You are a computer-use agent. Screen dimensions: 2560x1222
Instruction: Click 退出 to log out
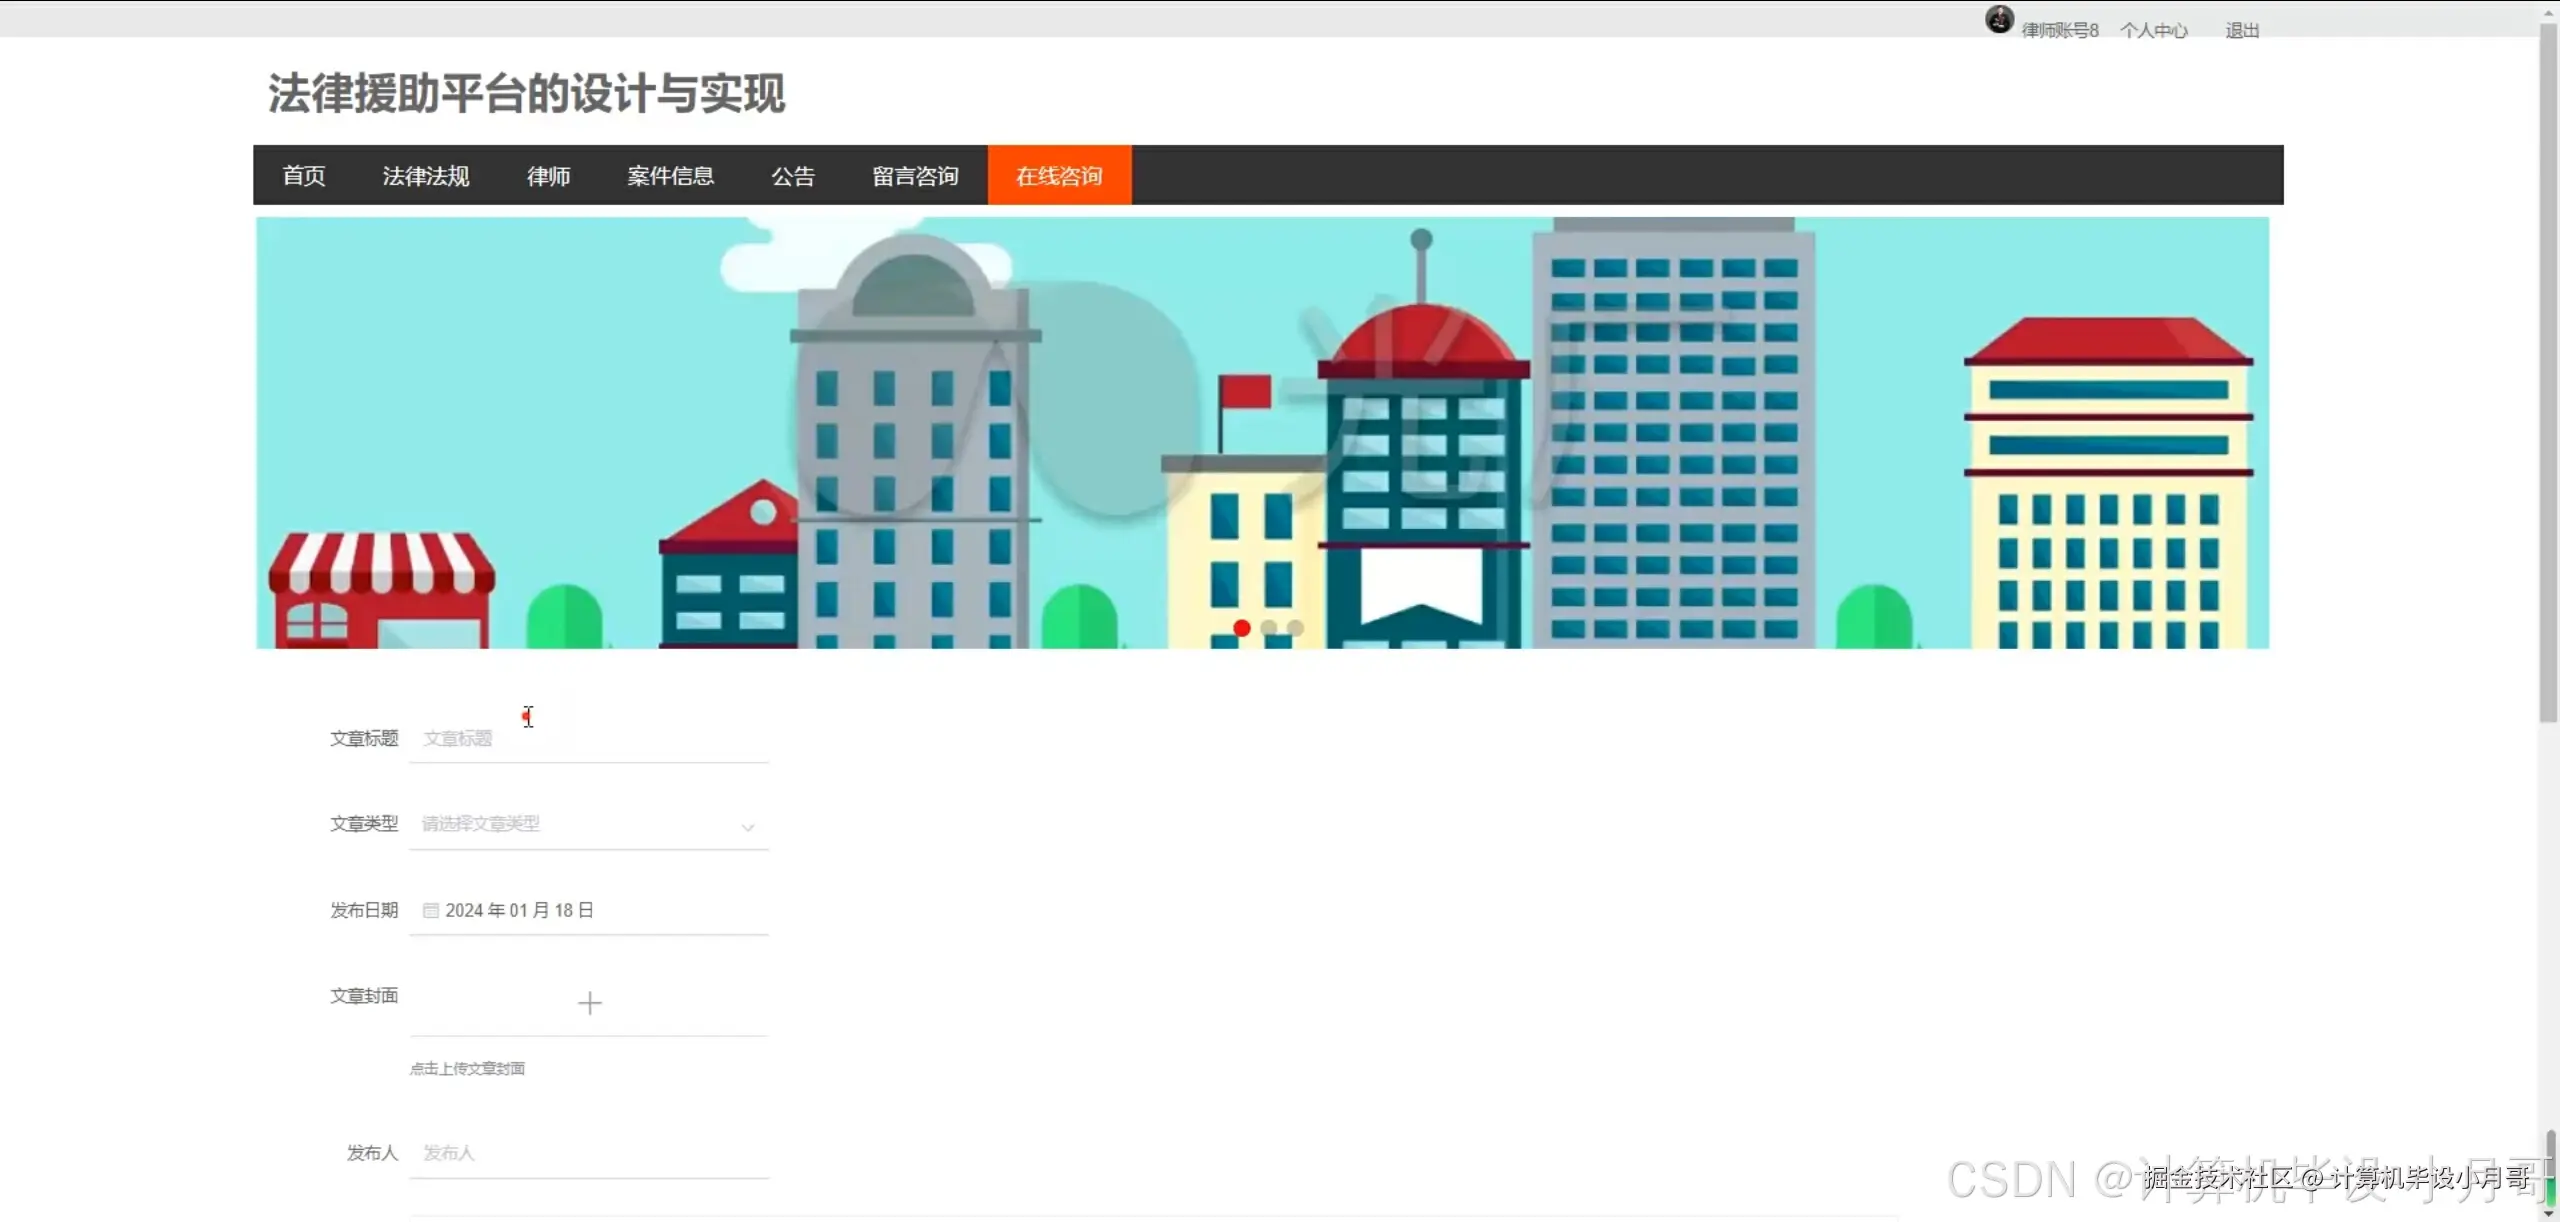coord(2241,29)
